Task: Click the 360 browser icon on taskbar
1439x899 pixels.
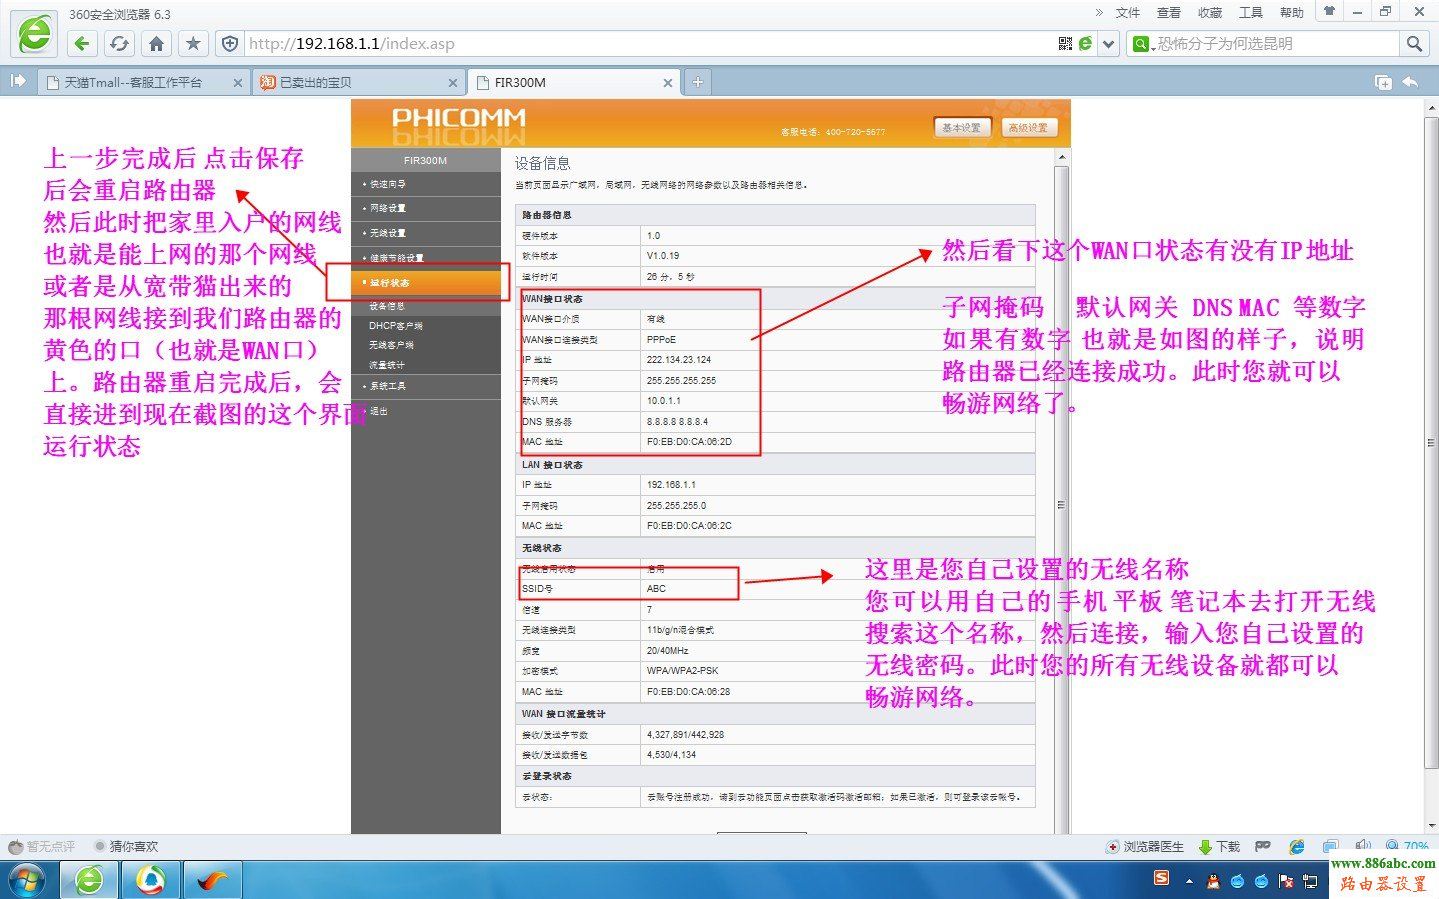Action: [89, 880]
